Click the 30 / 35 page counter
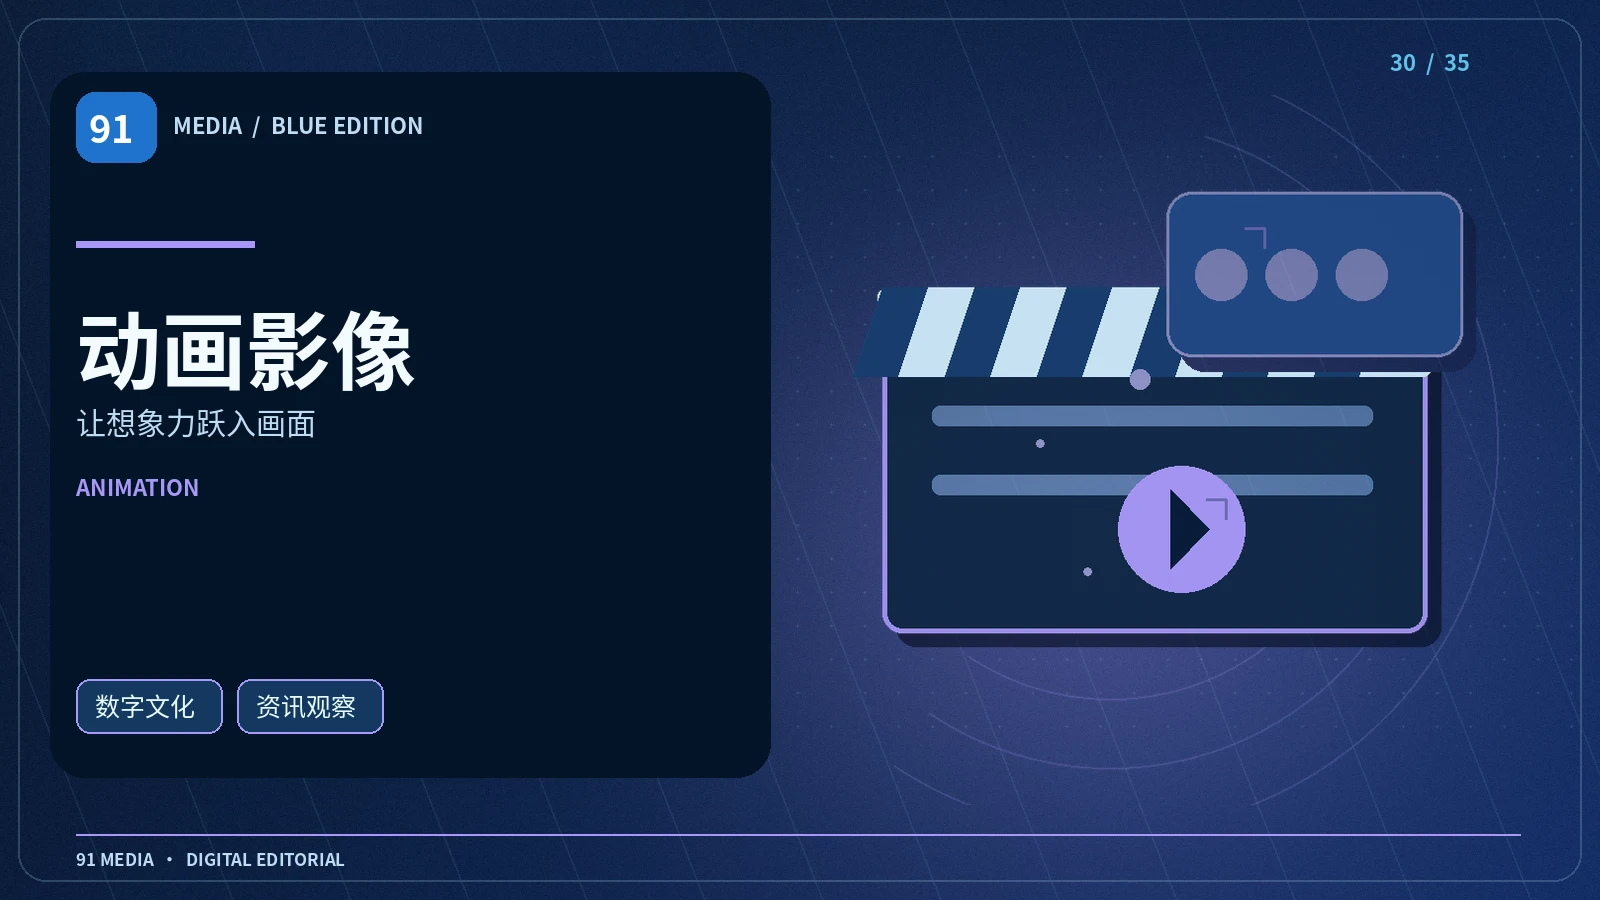Viewport: 1600px width, 900px height. point(1429,63)
